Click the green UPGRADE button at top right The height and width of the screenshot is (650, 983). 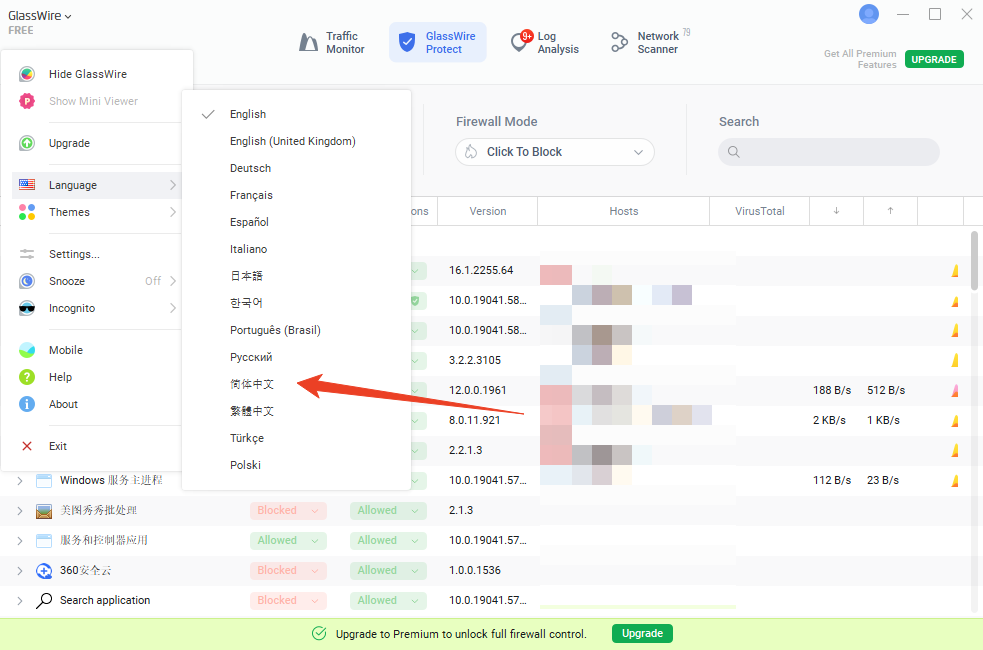pos(934,59)
